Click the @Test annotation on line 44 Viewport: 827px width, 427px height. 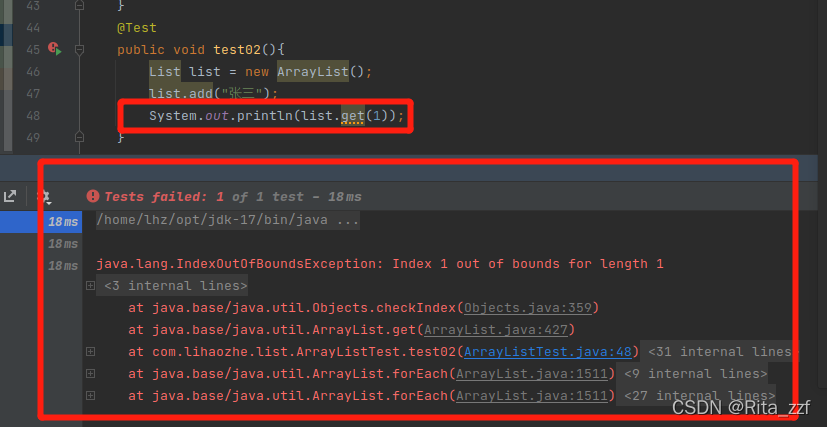[137, 27]
